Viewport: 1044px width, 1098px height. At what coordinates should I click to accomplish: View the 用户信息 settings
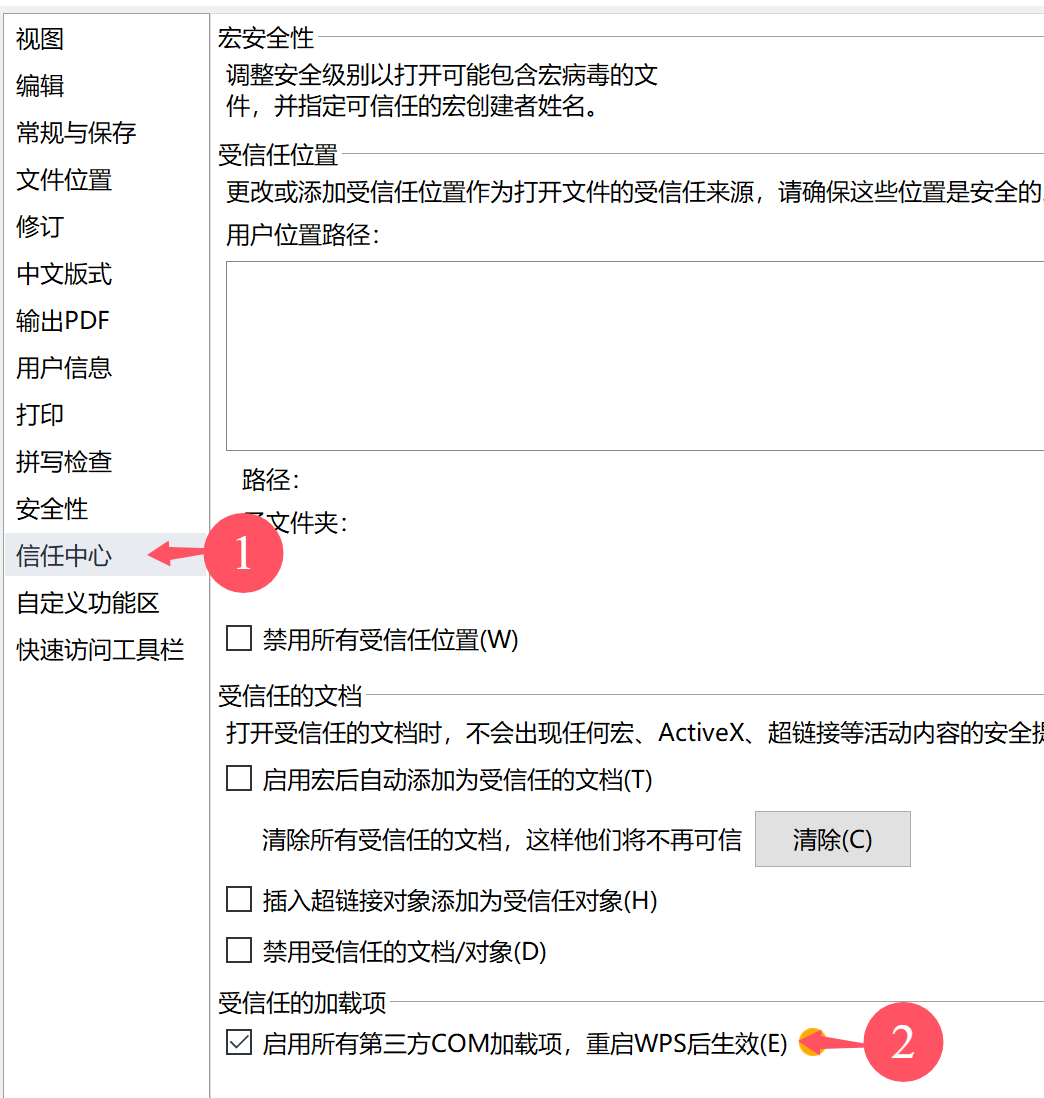coord(62,368)
